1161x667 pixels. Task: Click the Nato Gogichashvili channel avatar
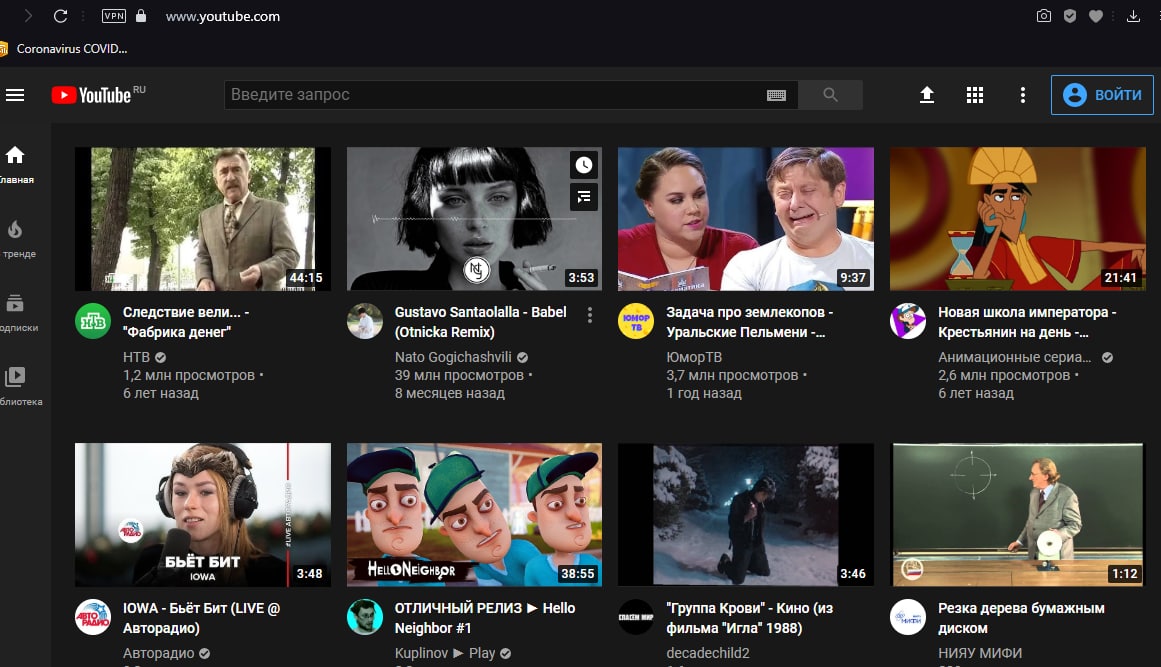tap(365, 321)
